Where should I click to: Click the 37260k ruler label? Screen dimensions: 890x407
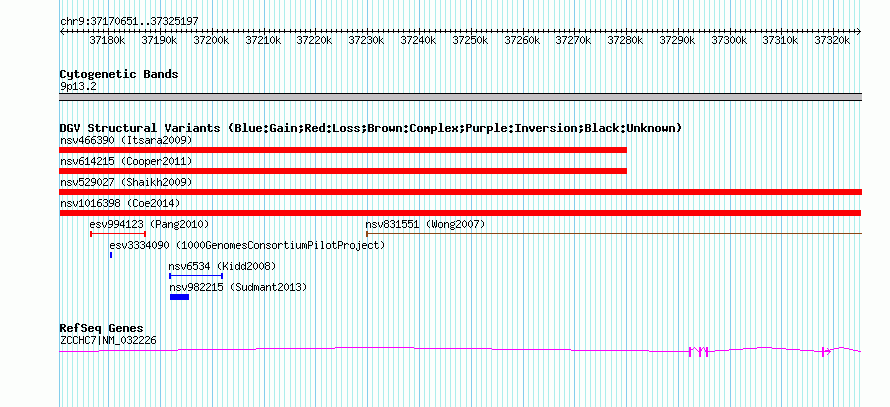(523, 40)
